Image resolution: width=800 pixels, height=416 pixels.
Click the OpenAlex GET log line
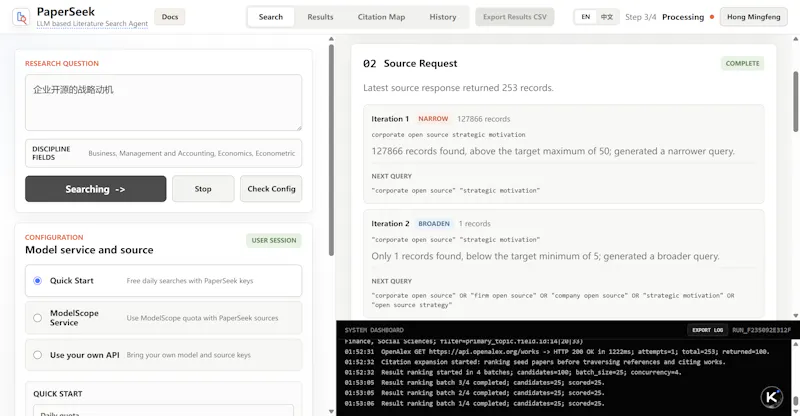click(557, 352)
